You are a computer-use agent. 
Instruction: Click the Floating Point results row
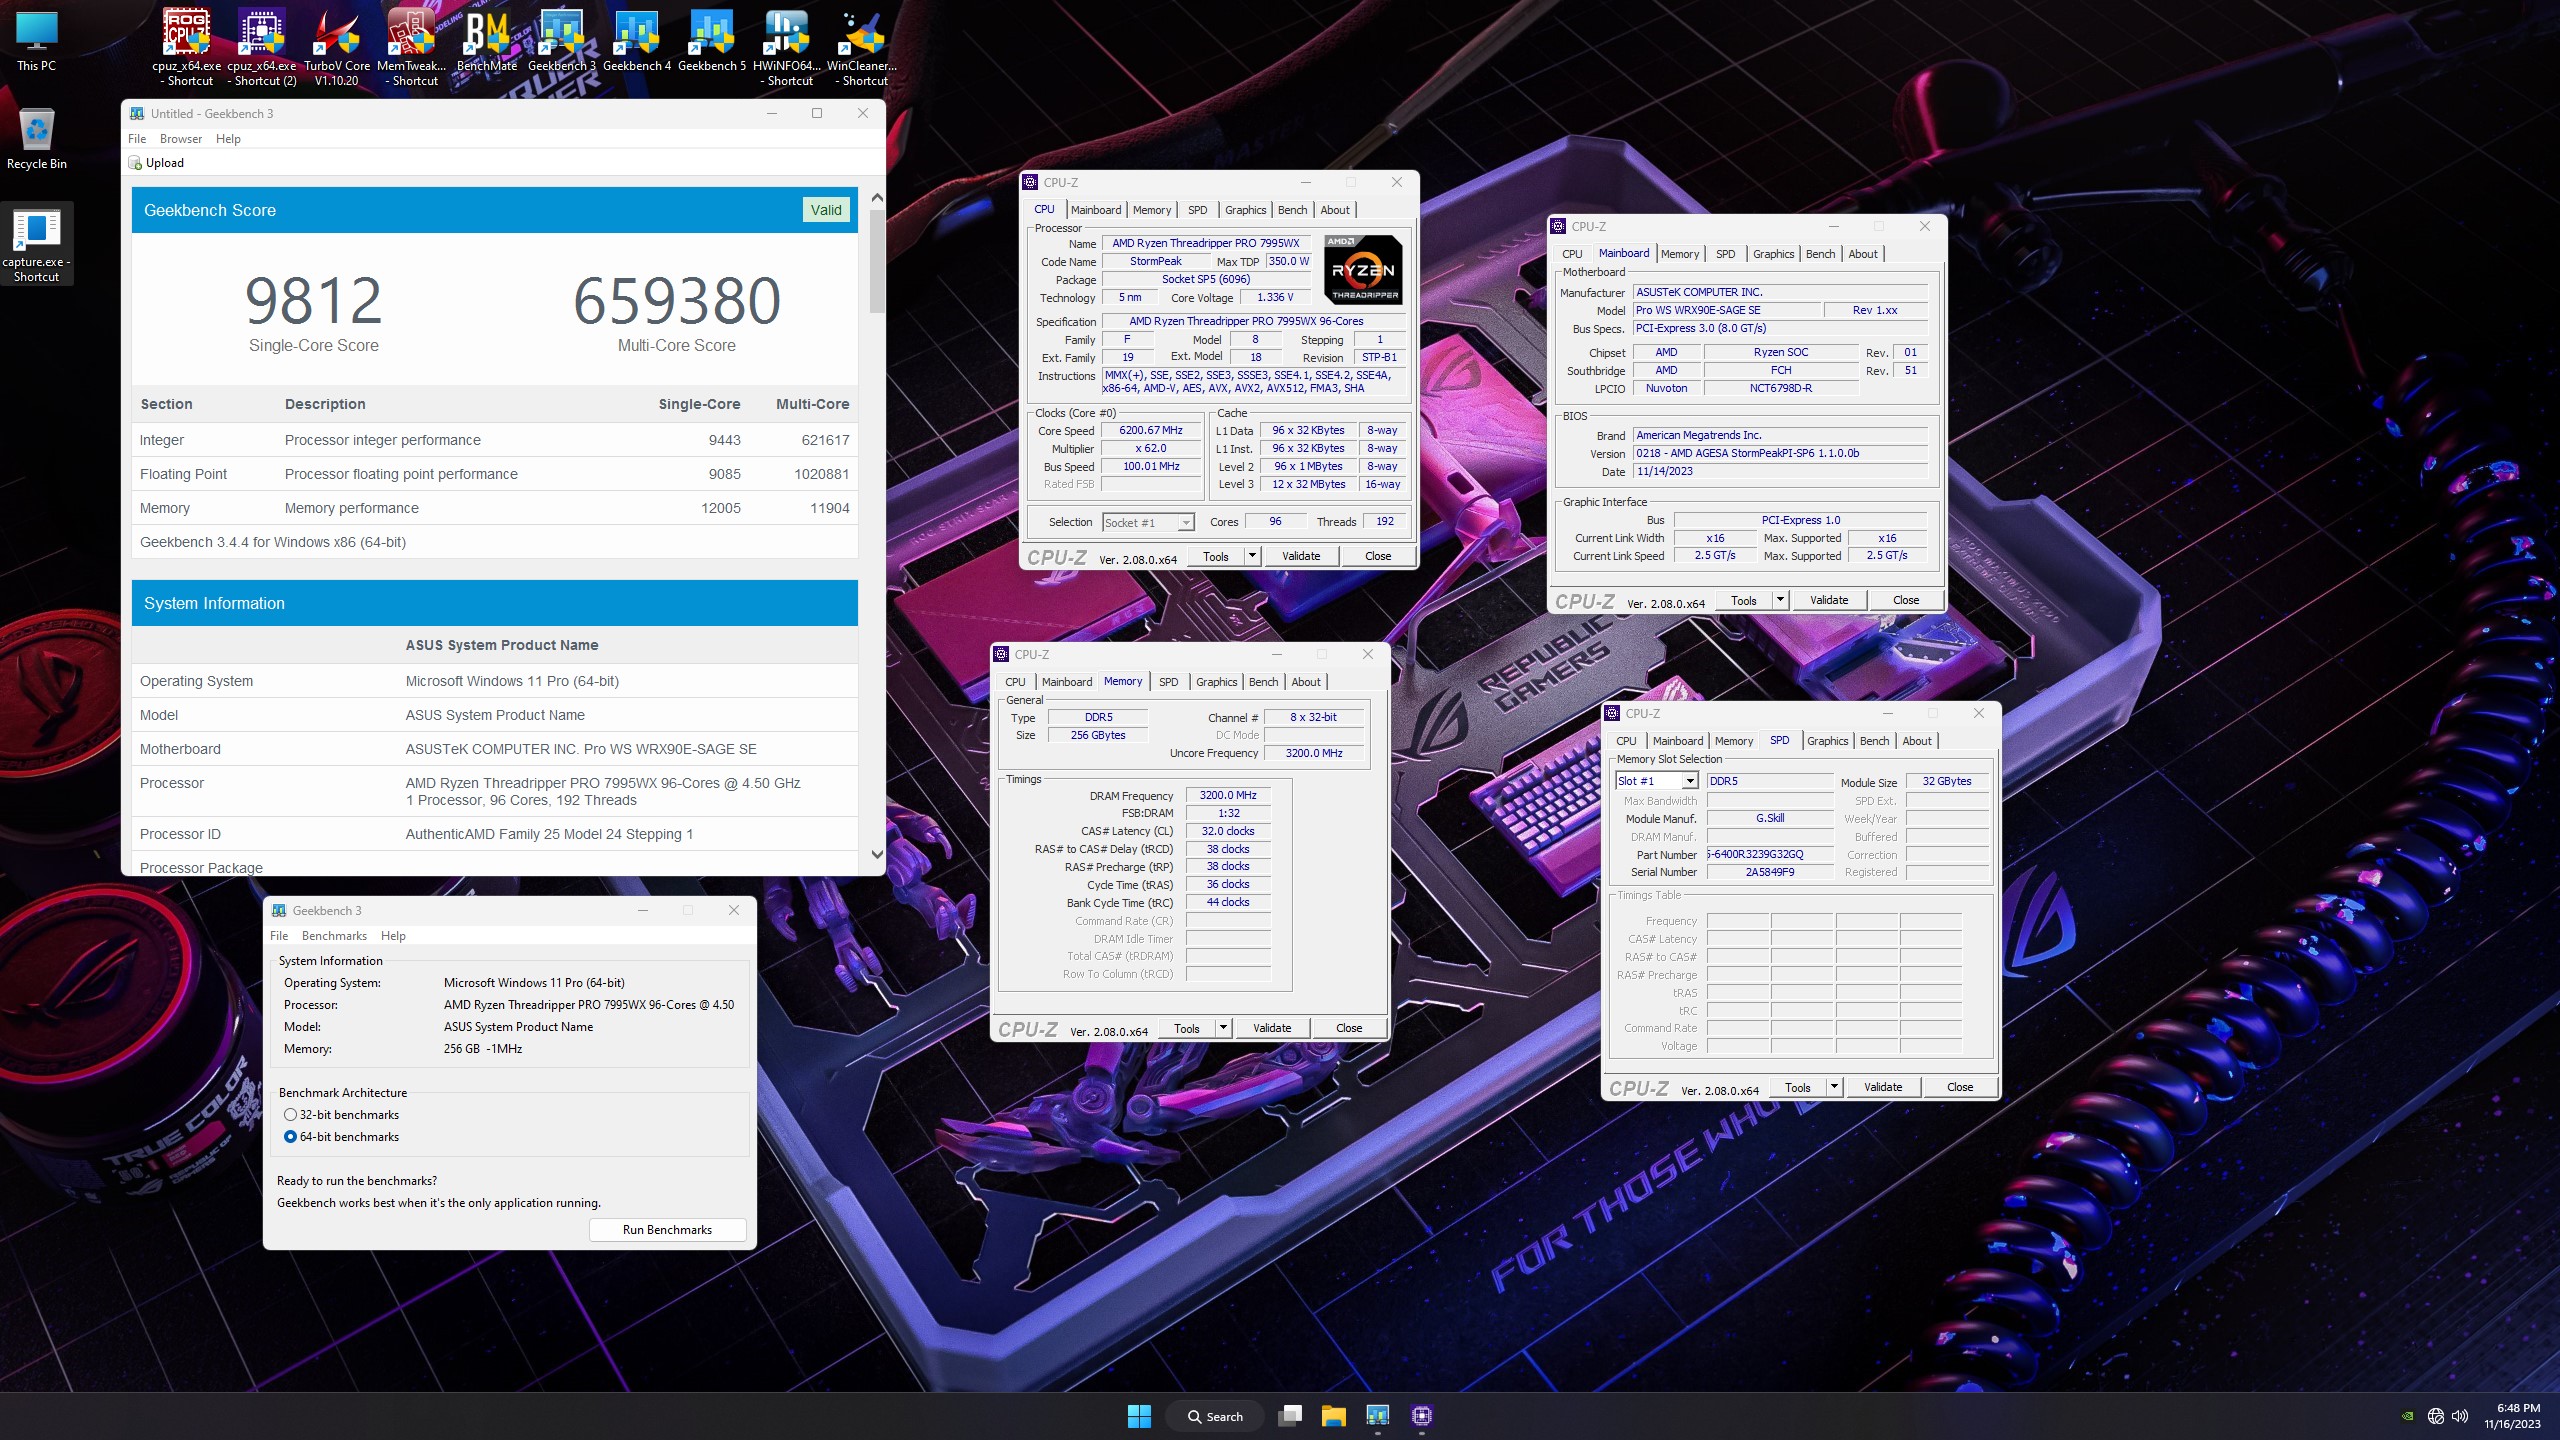point(495,474)
